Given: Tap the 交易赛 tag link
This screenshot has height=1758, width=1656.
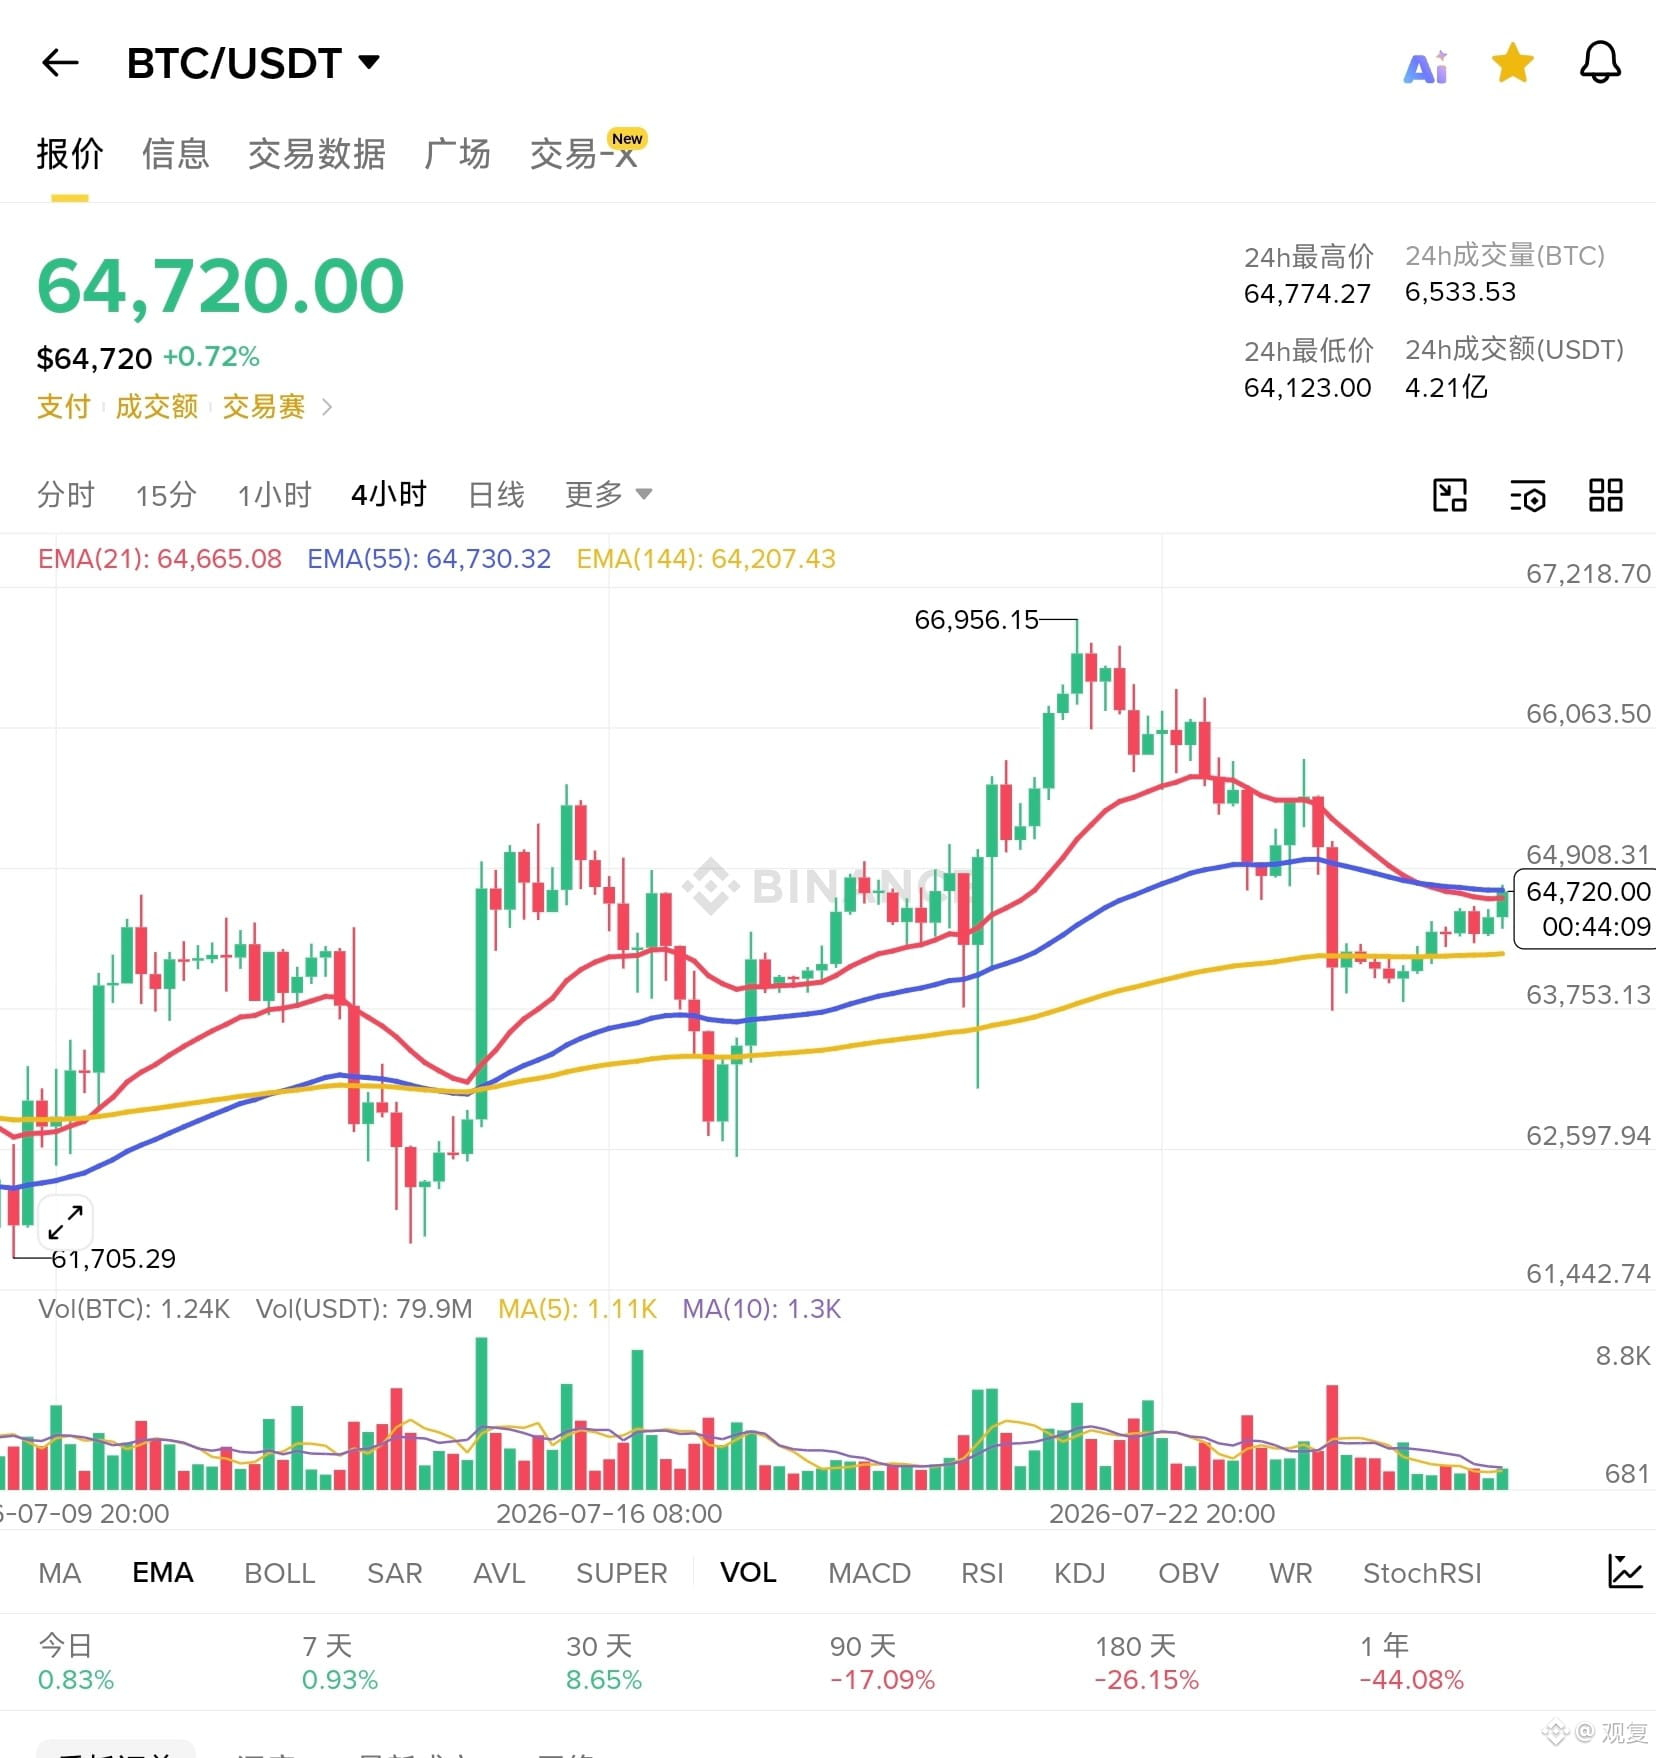Looking at the screenshot, I should (264, 407).
